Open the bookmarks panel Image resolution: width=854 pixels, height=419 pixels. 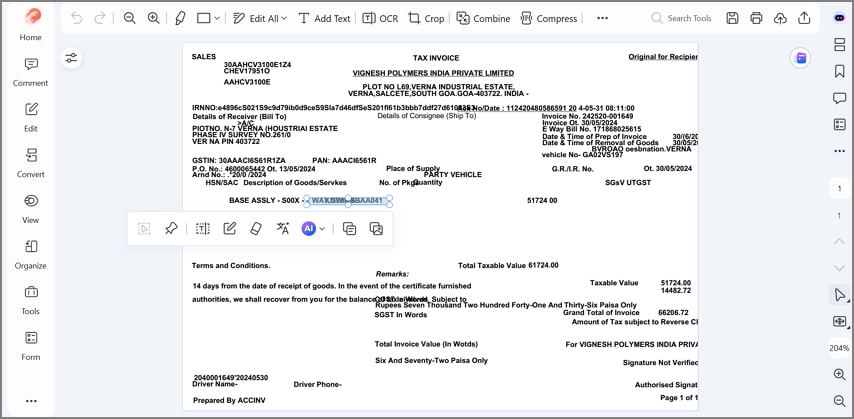839,71
